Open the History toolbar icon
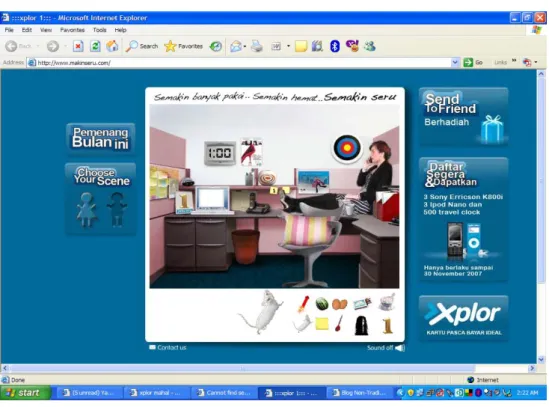Viewport: 549px width, 407px height. (x=216, y=46)
